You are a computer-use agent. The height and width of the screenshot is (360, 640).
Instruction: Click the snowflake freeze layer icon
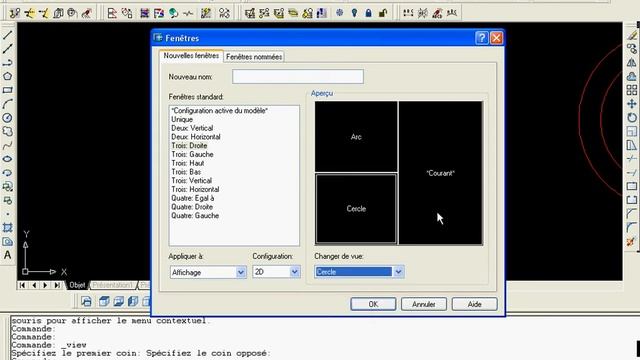[340, 13]
